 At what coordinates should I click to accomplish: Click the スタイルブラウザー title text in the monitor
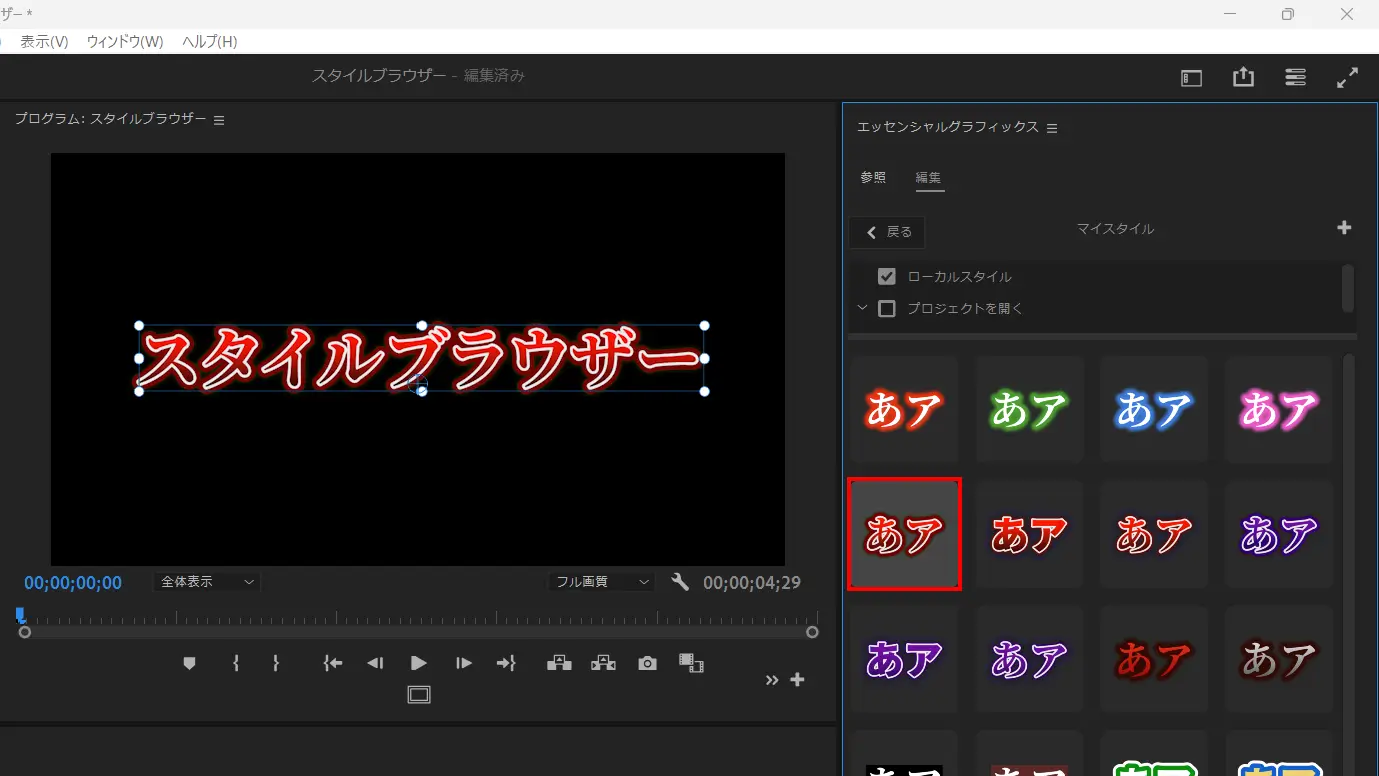(x=420, y=358)
